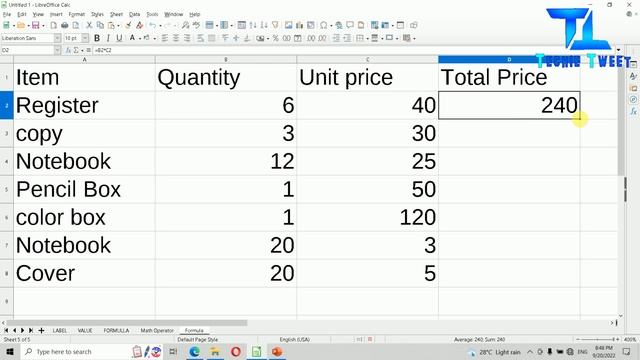Expand the Borders dropdown arrow
Viewport: 640px width, 360px height.
(x=367, y=38)
